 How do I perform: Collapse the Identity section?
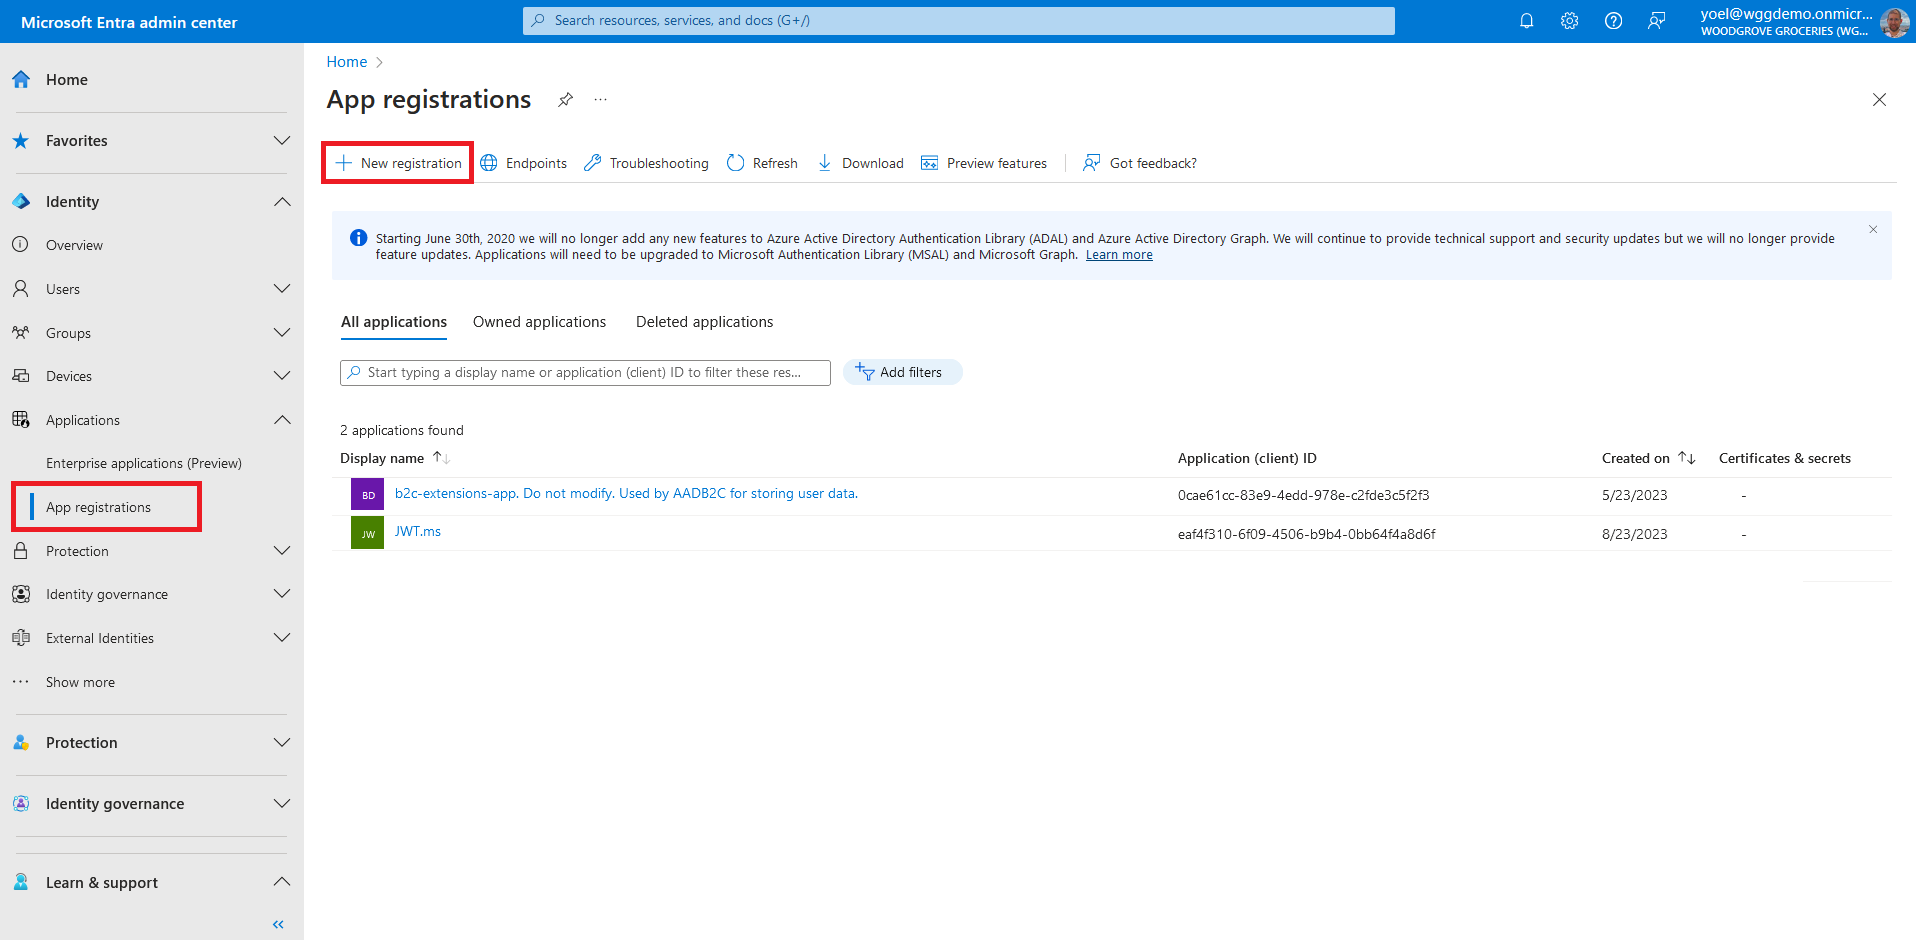click(x=282, y=202)
